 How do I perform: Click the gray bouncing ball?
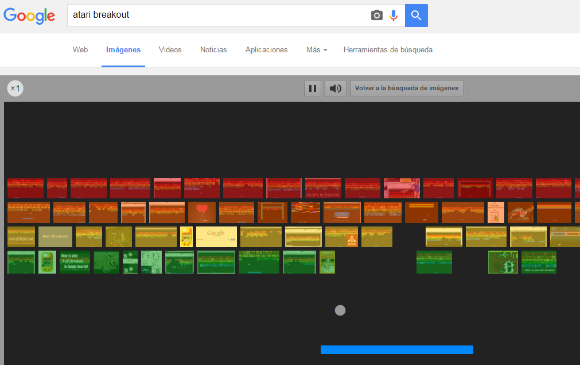click(340, 310)
